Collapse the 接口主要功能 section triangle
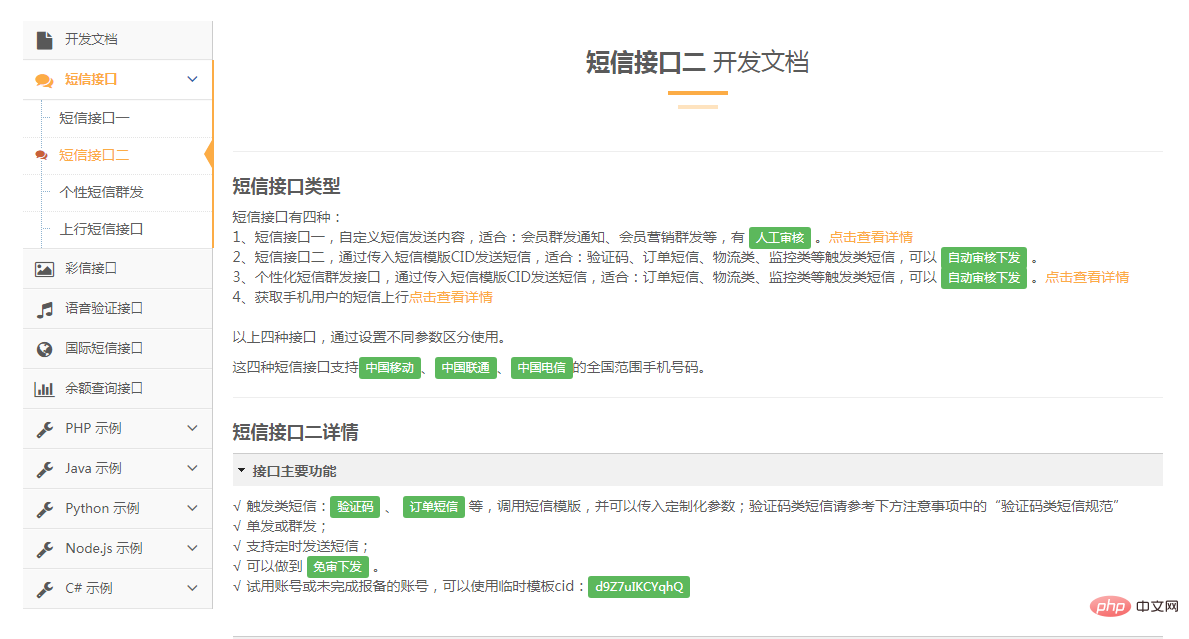 click(241, 471)
